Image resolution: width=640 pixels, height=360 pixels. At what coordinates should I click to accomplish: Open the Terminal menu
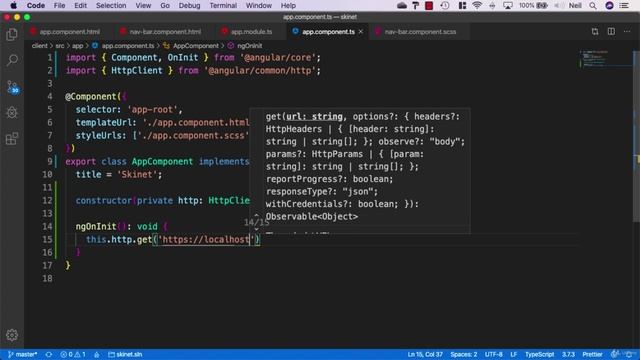pyautogui.click(x=223, y=5)
